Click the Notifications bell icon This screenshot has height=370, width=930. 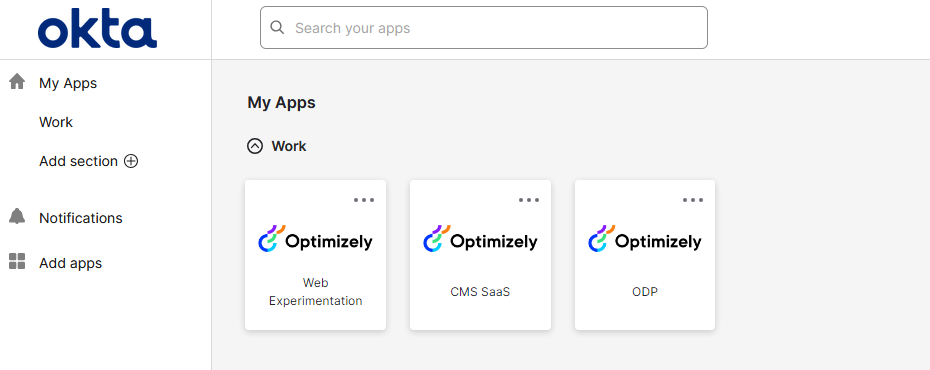click(x=17, y=216)
